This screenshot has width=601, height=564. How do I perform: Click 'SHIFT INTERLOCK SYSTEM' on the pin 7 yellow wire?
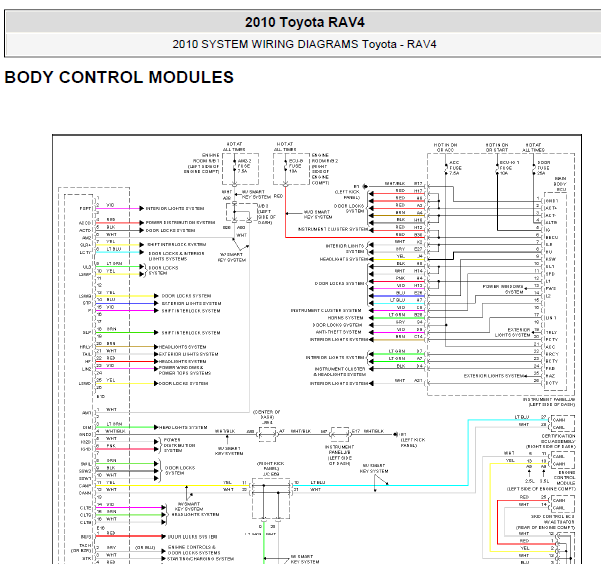click(x=177, y=245)
